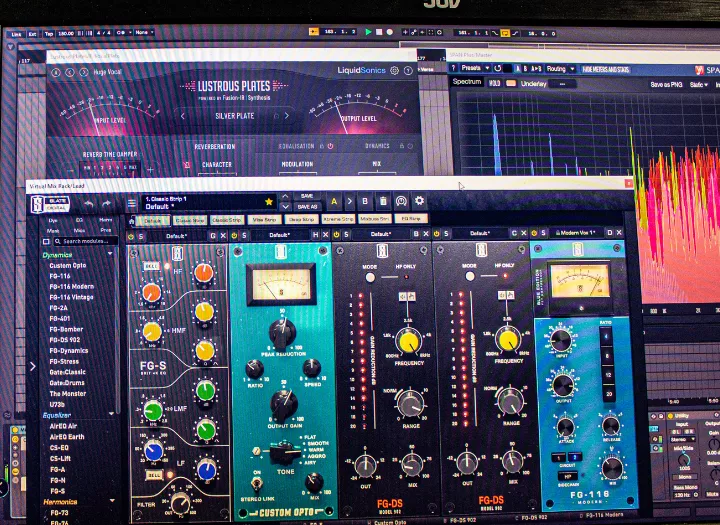Click the transport record button

390,32
